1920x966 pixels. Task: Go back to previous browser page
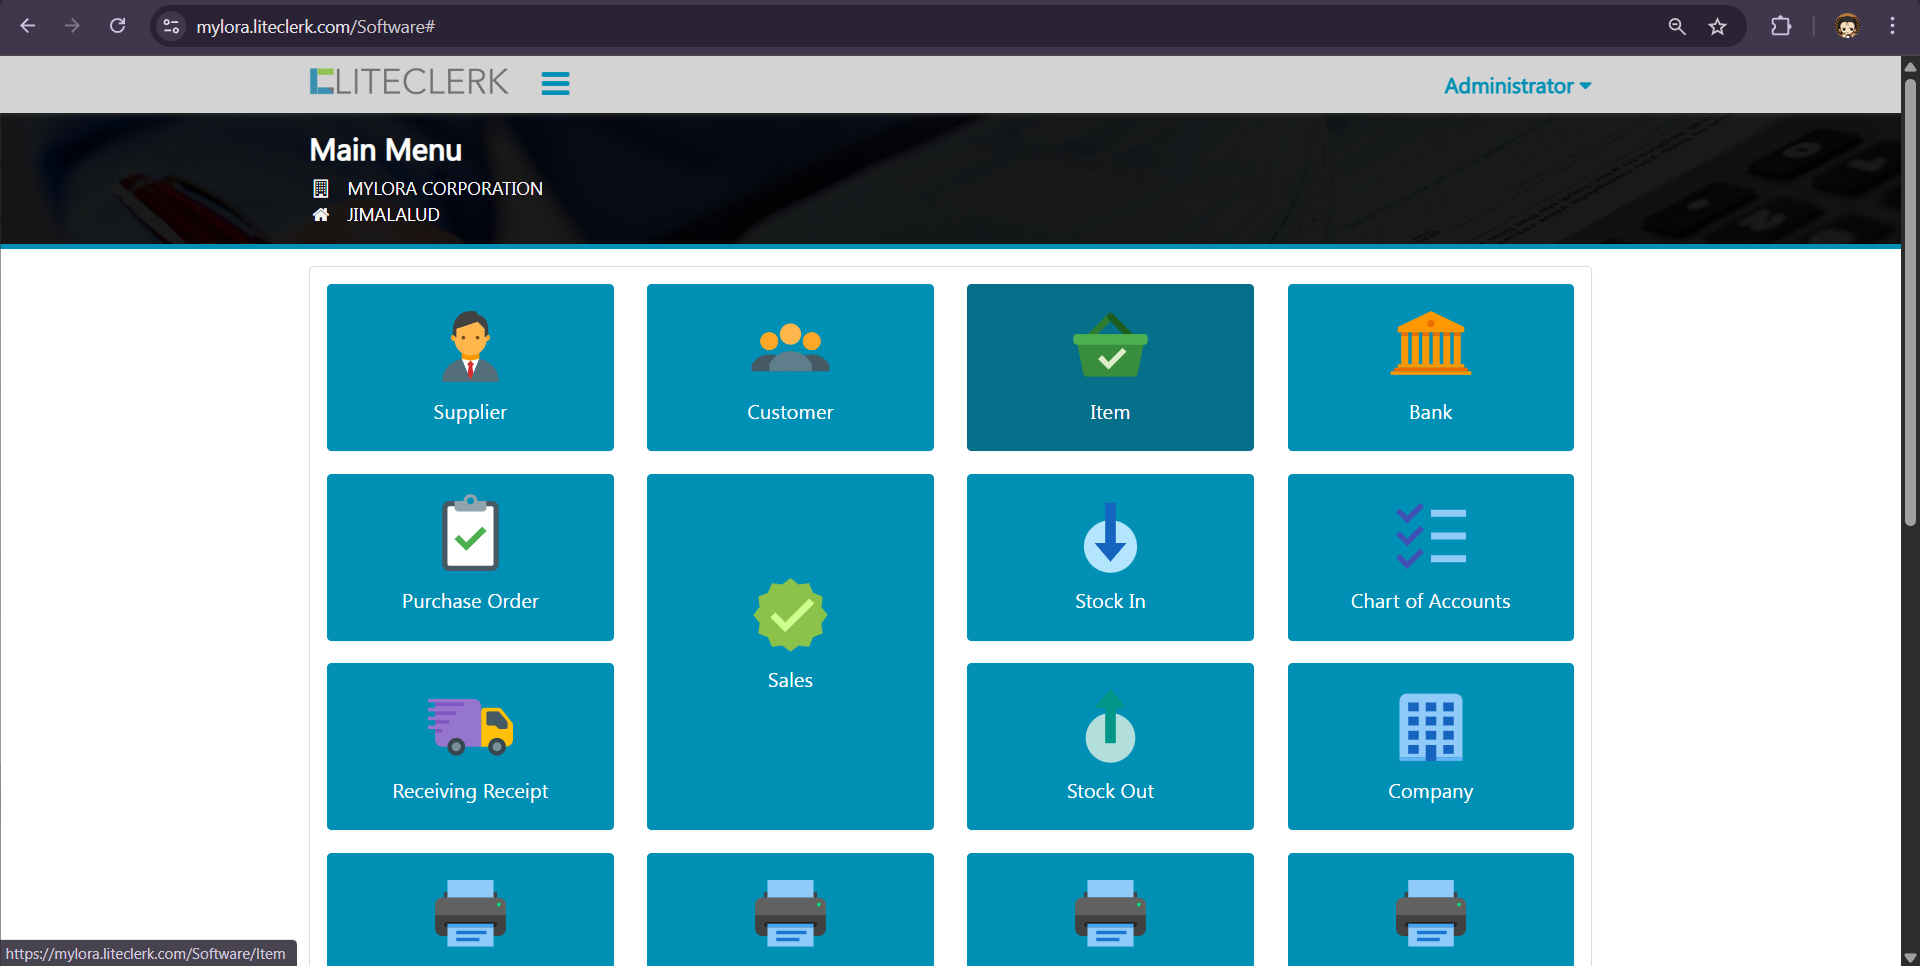[28, 26]
